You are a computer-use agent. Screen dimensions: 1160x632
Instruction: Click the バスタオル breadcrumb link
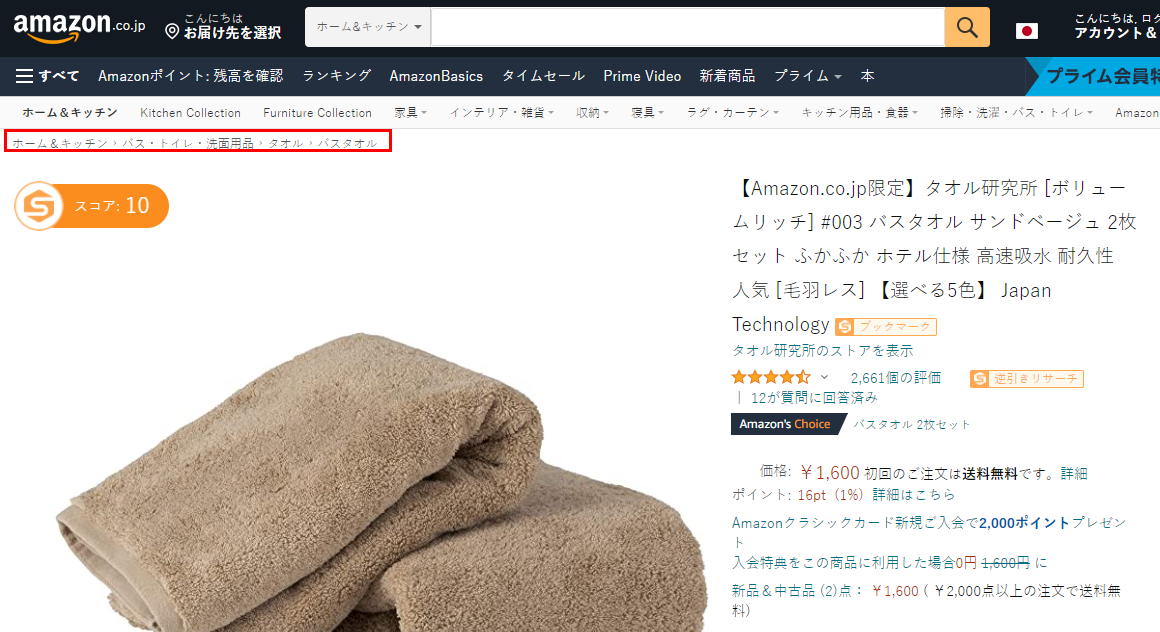coord(348,143)
